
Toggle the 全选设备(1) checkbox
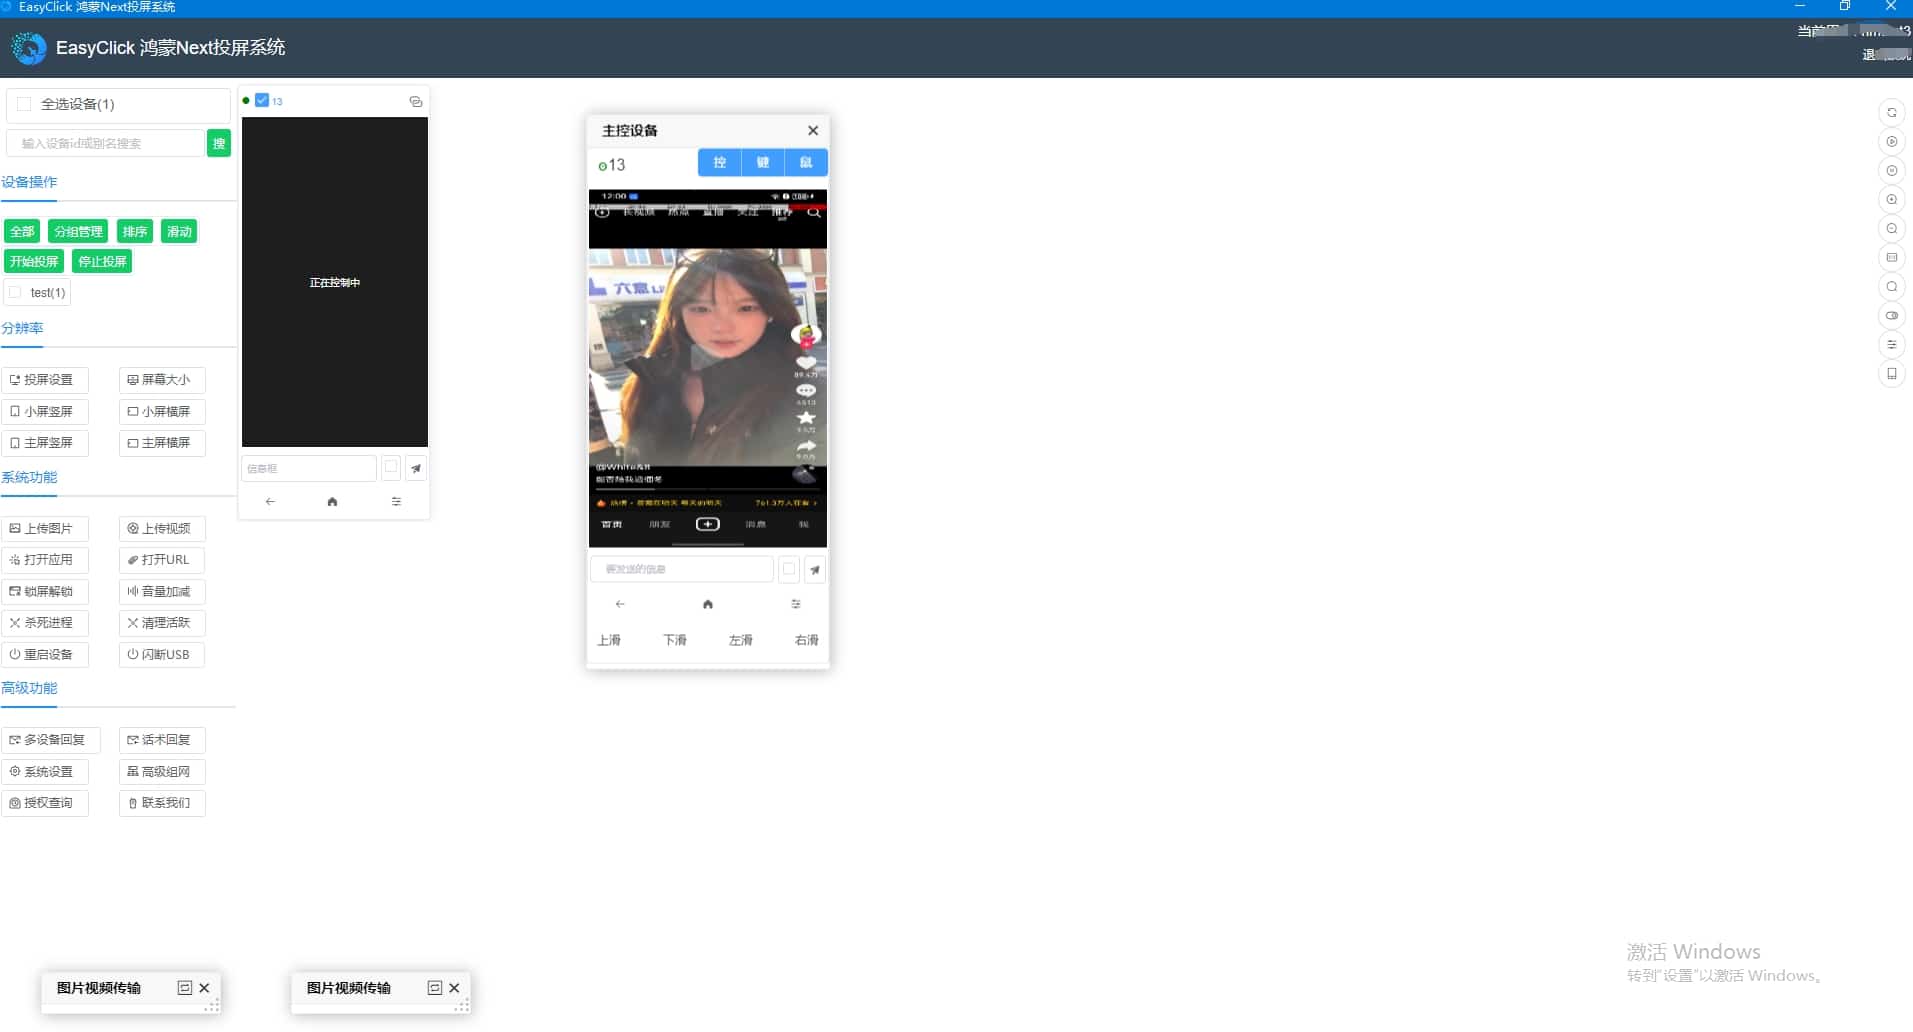24,104
